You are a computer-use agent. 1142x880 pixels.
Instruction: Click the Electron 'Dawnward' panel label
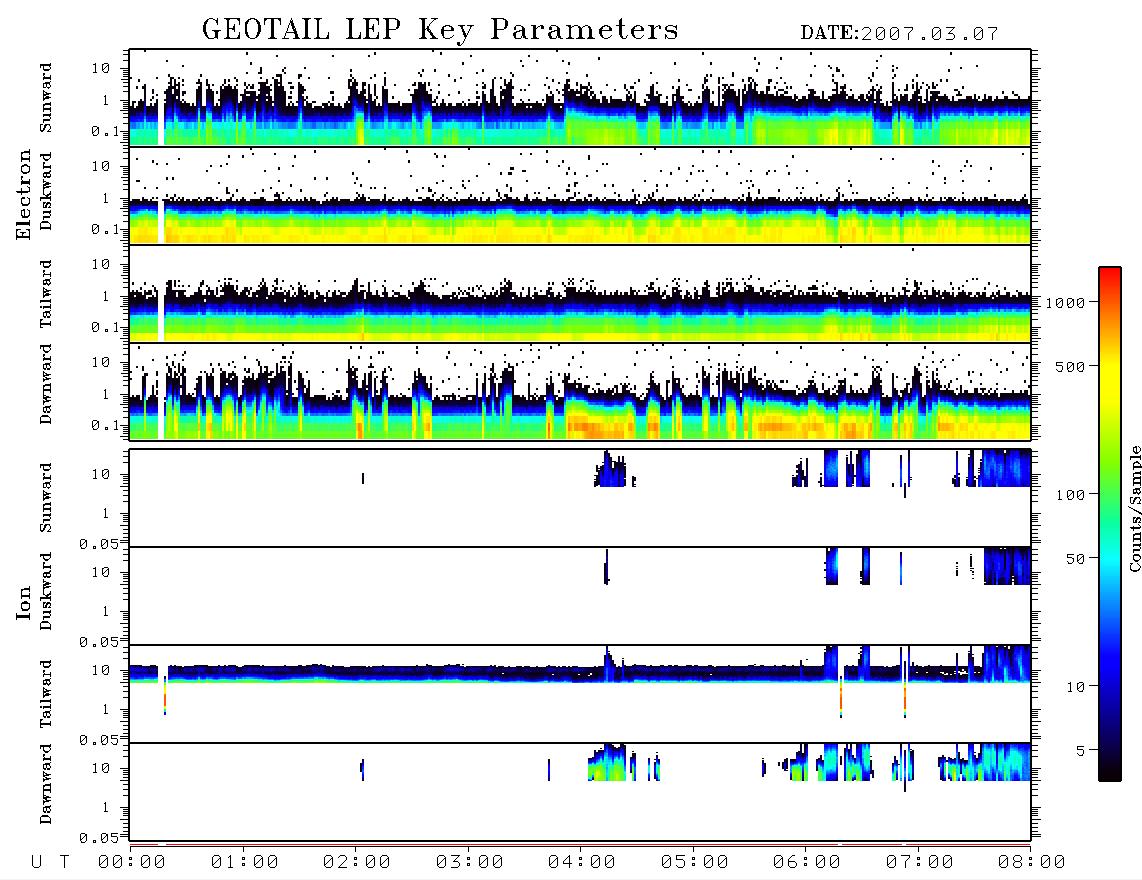pos(45,384)
